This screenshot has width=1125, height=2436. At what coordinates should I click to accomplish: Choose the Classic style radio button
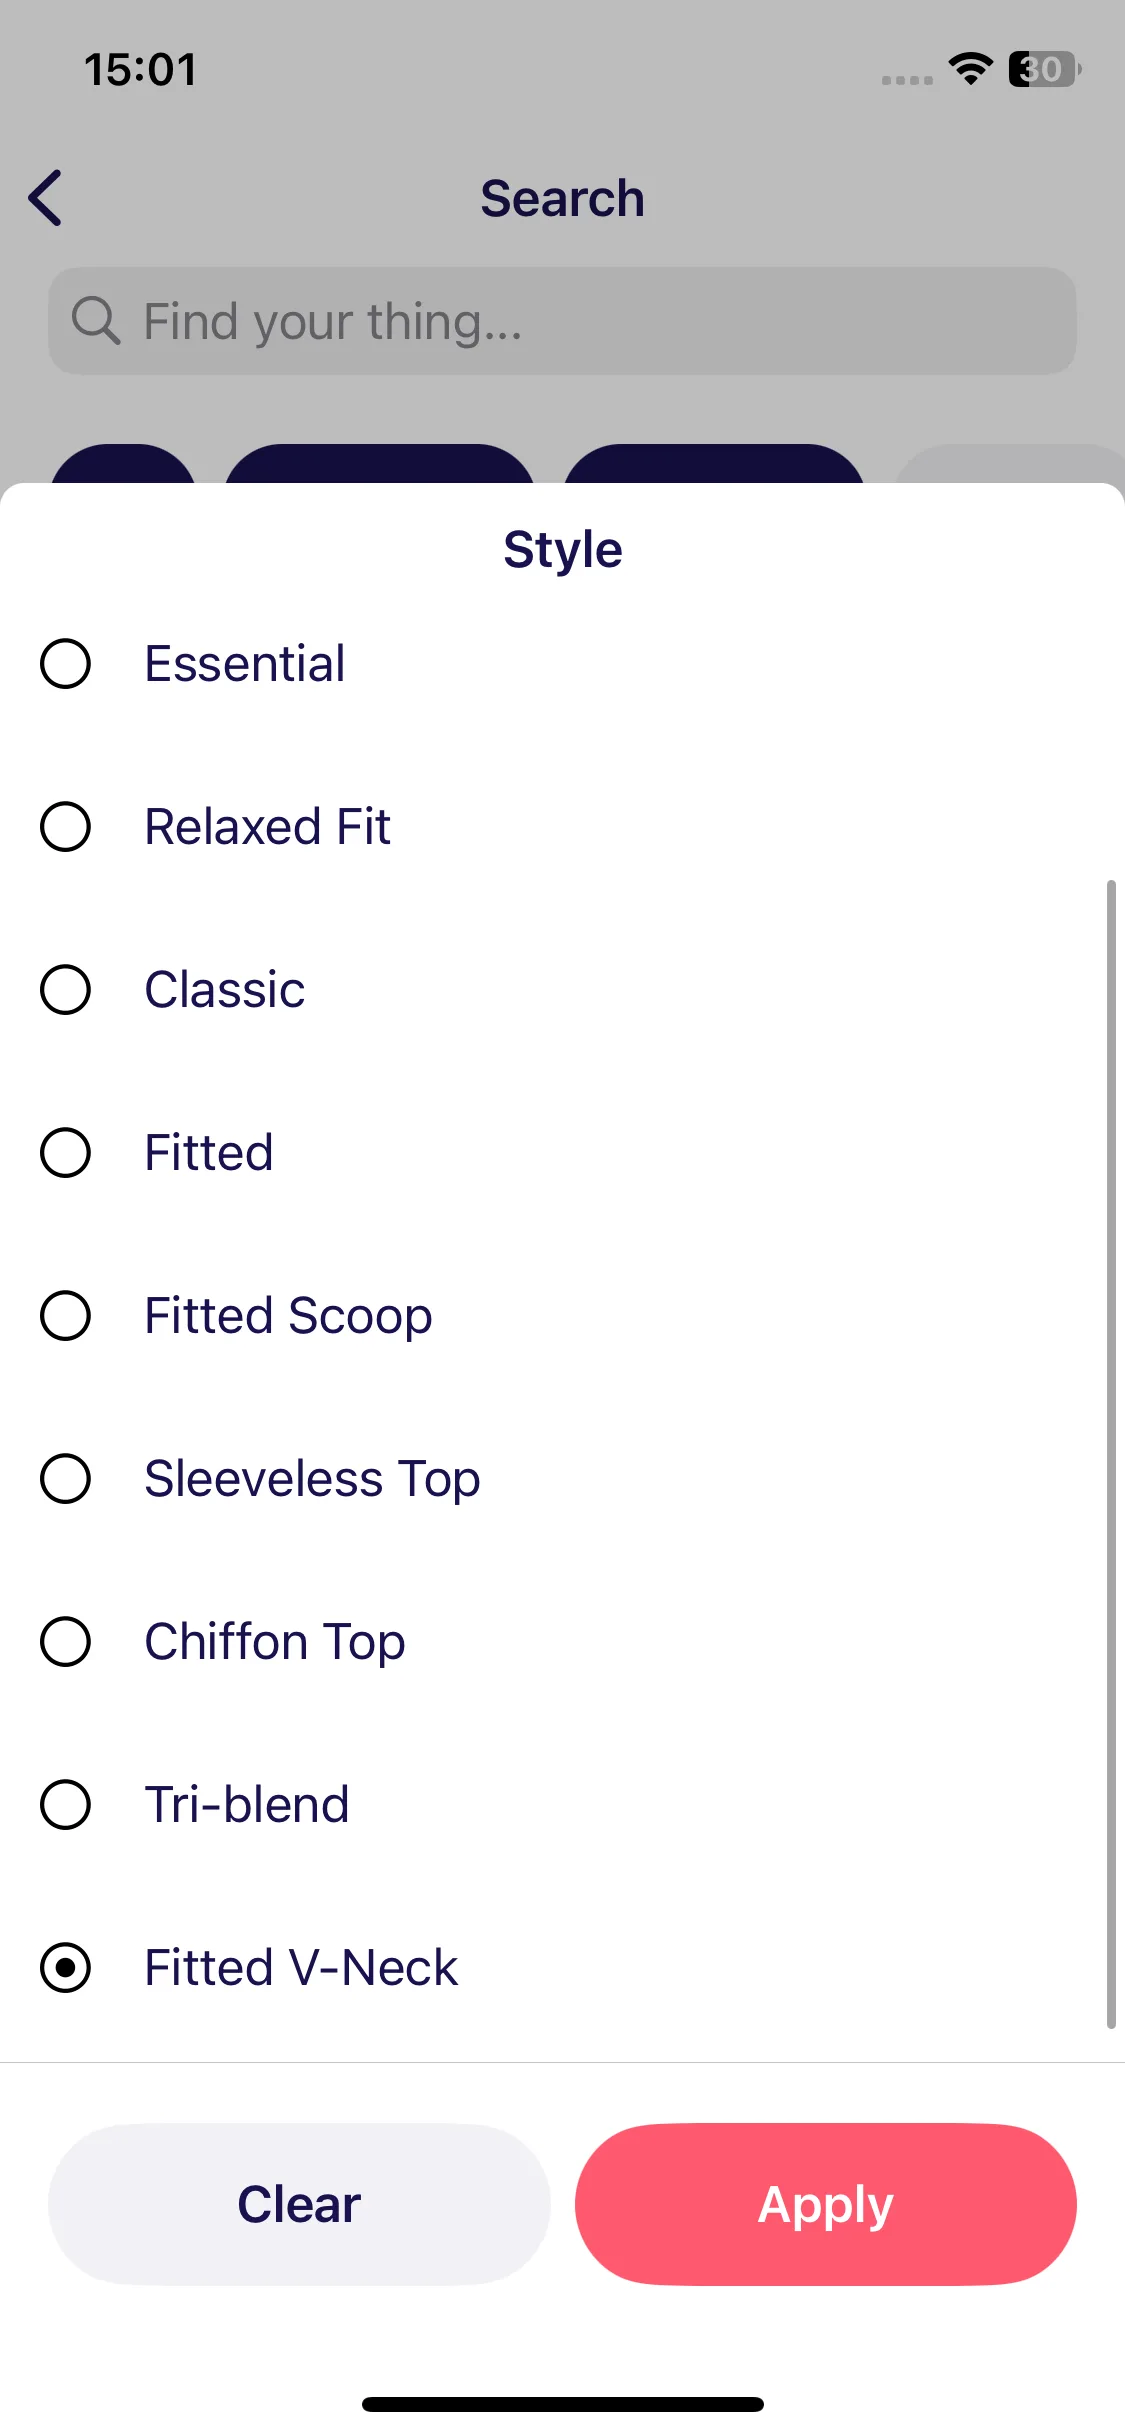[x=66, y=990]
